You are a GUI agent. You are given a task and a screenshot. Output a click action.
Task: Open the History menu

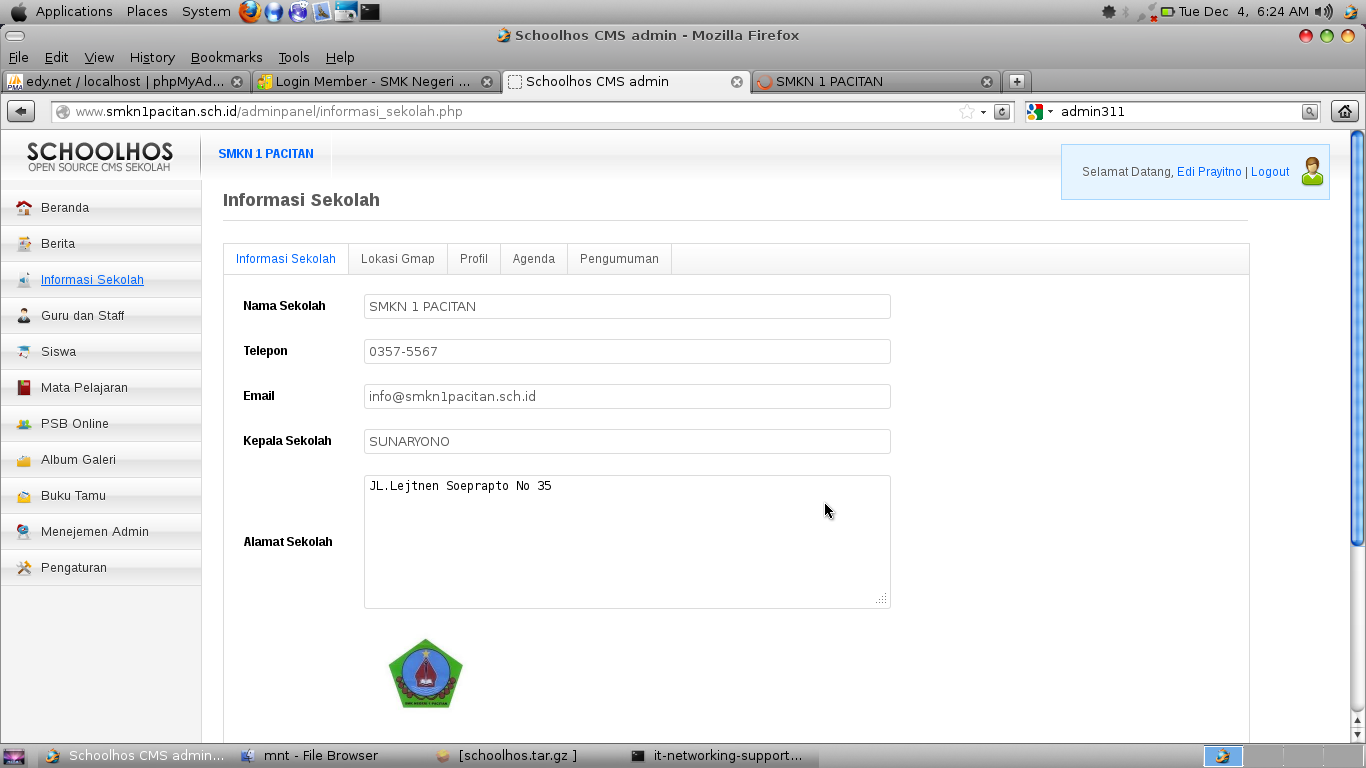(152, 57)
